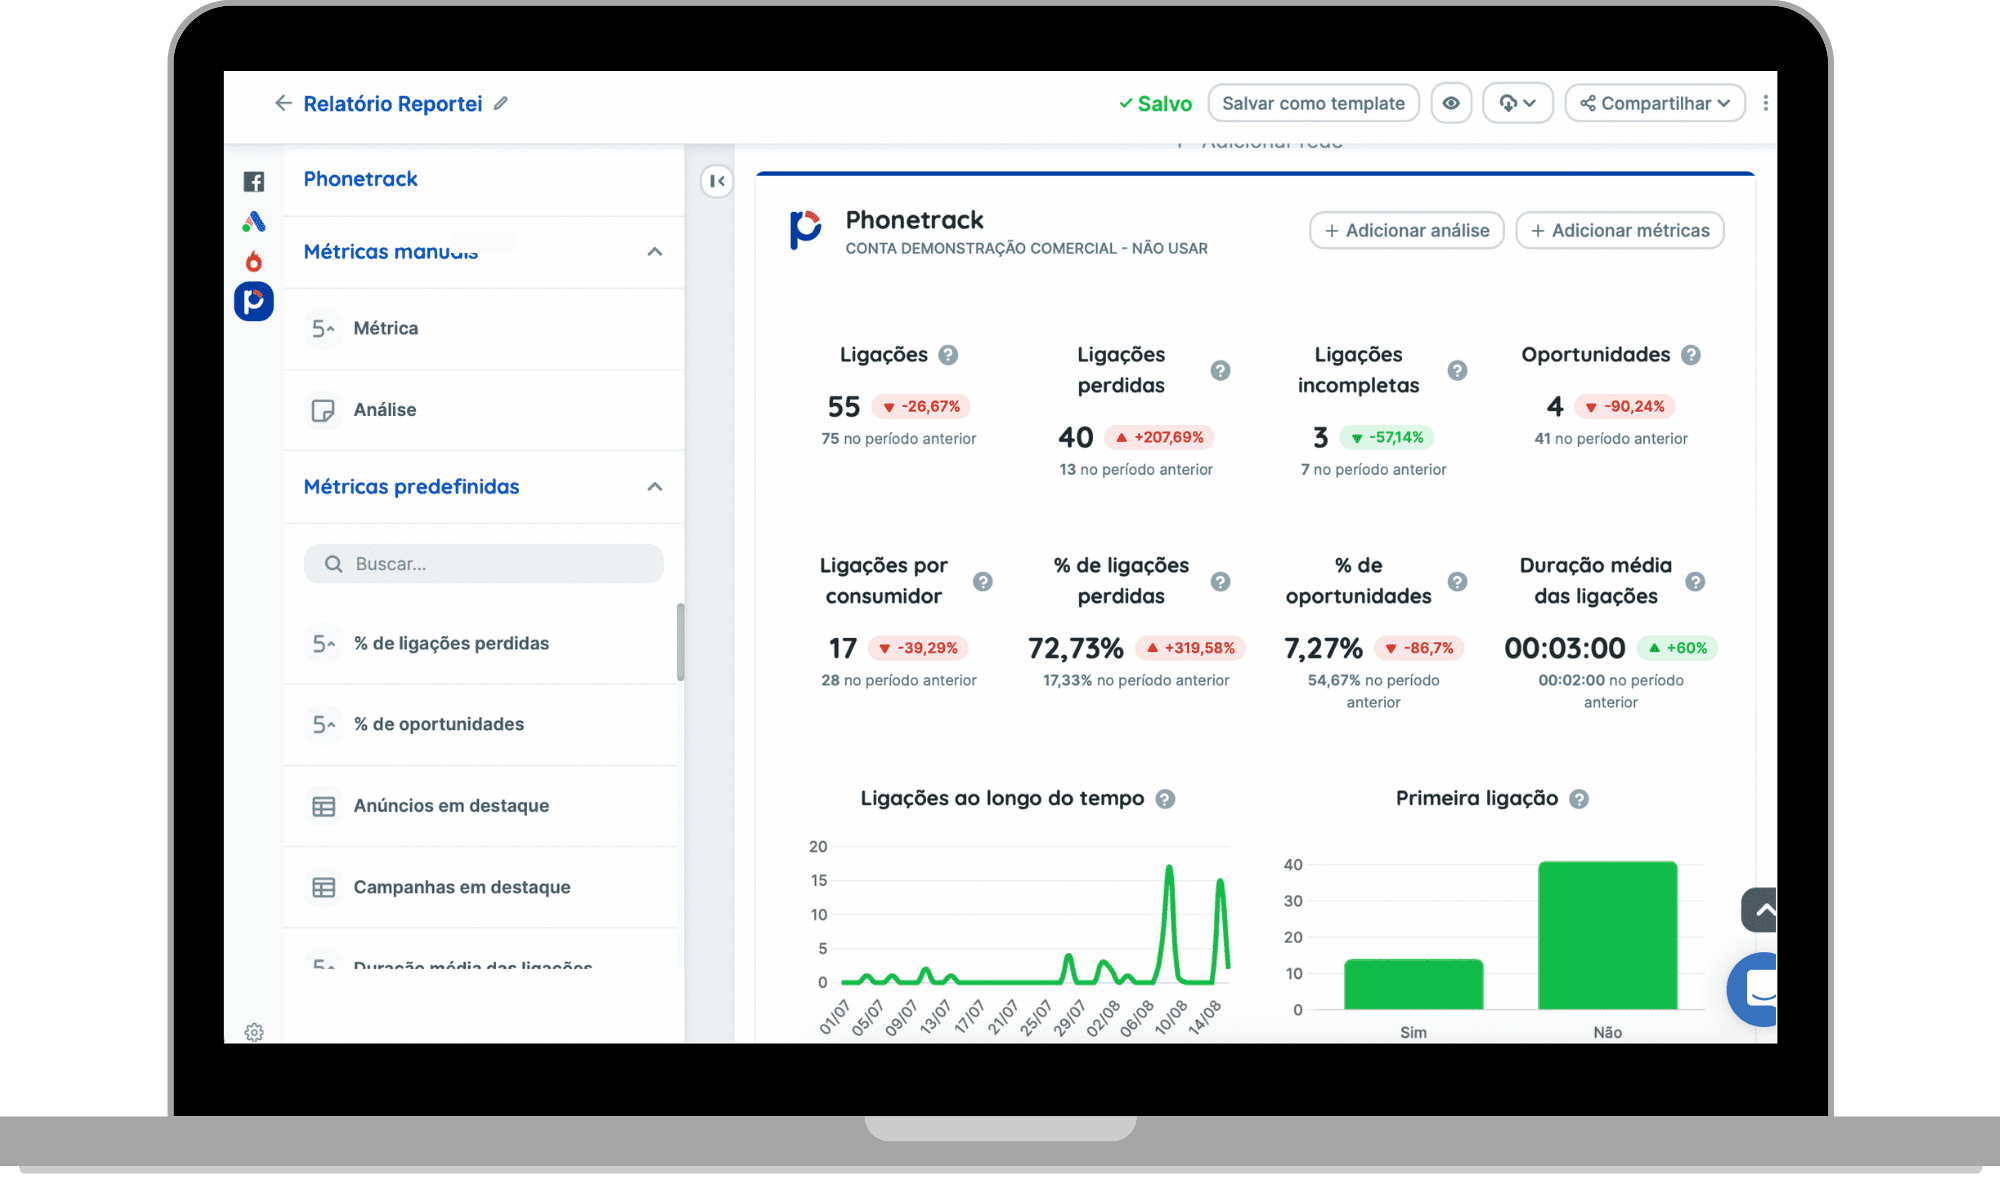This screenshot has height=1200, width=2000.
Task: Select % de ligações perdidas metric
Action: (x=480, y=643)
